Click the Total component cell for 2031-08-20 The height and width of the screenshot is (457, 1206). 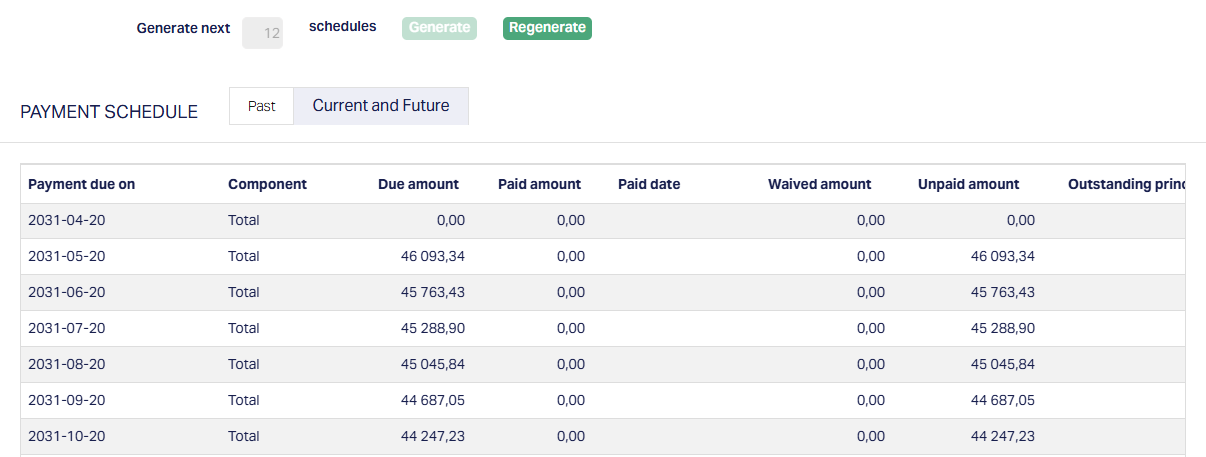tap(243, 364)
